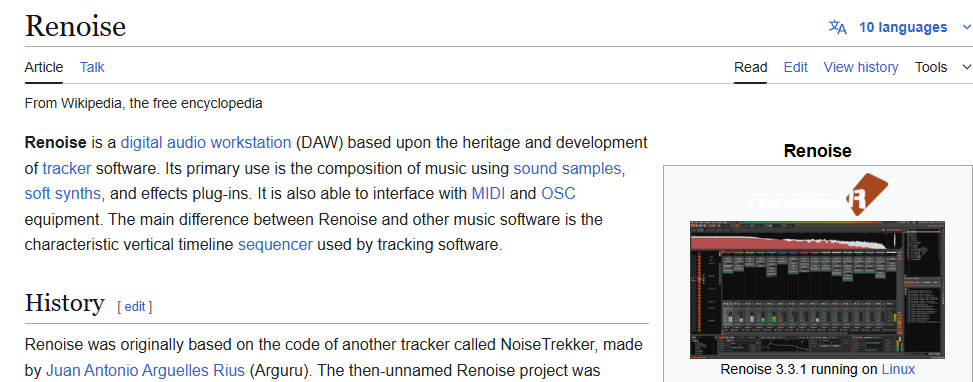This screenshot has width=973, height=382.
Task: Open the Juan Antonio Arguelles Rius link
Action: coord(145,371)
